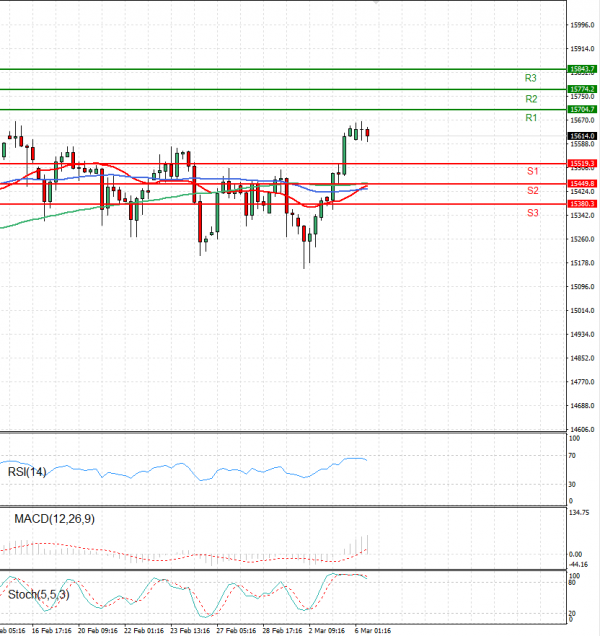Screen dimensions: 600x636
Task: Click the R2 resistance label
Action: [531, 99]
